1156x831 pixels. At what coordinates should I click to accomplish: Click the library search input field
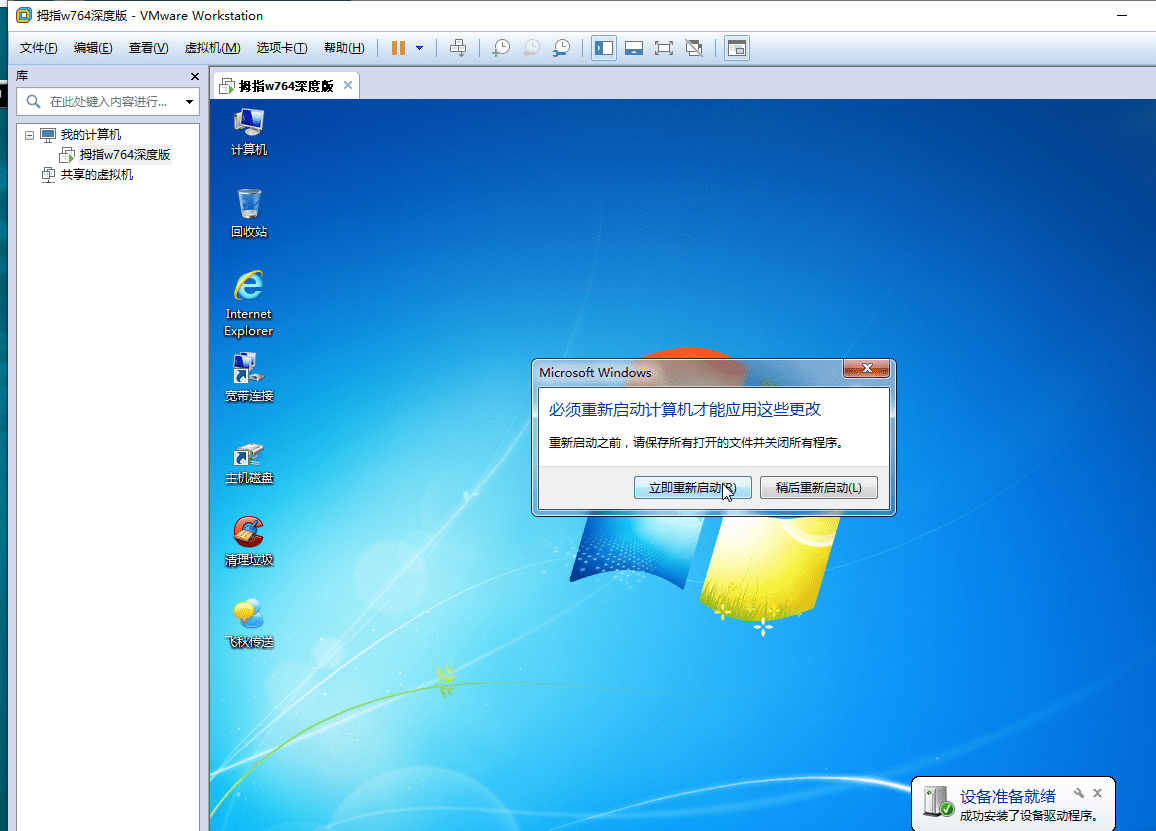108,102
